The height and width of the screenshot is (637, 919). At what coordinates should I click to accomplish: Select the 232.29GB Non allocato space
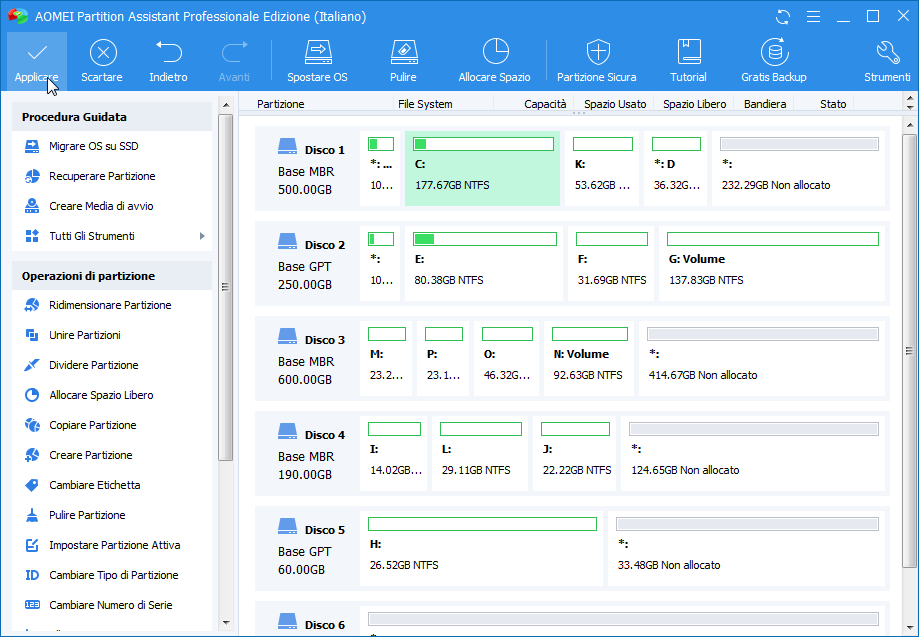798,169
